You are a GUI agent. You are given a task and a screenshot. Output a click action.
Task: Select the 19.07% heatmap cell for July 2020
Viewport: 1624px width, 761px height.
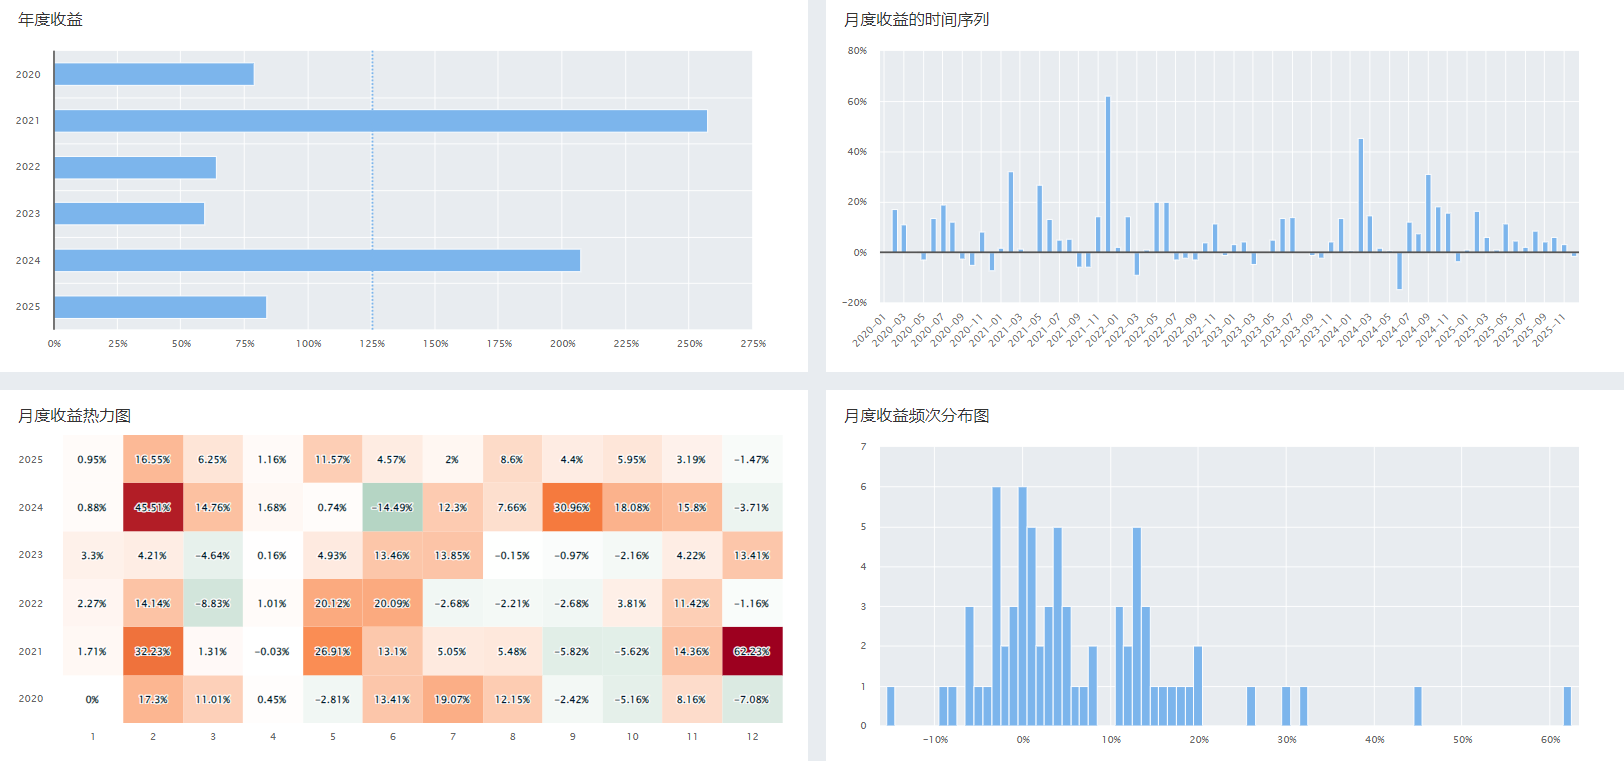pos(452,699)
